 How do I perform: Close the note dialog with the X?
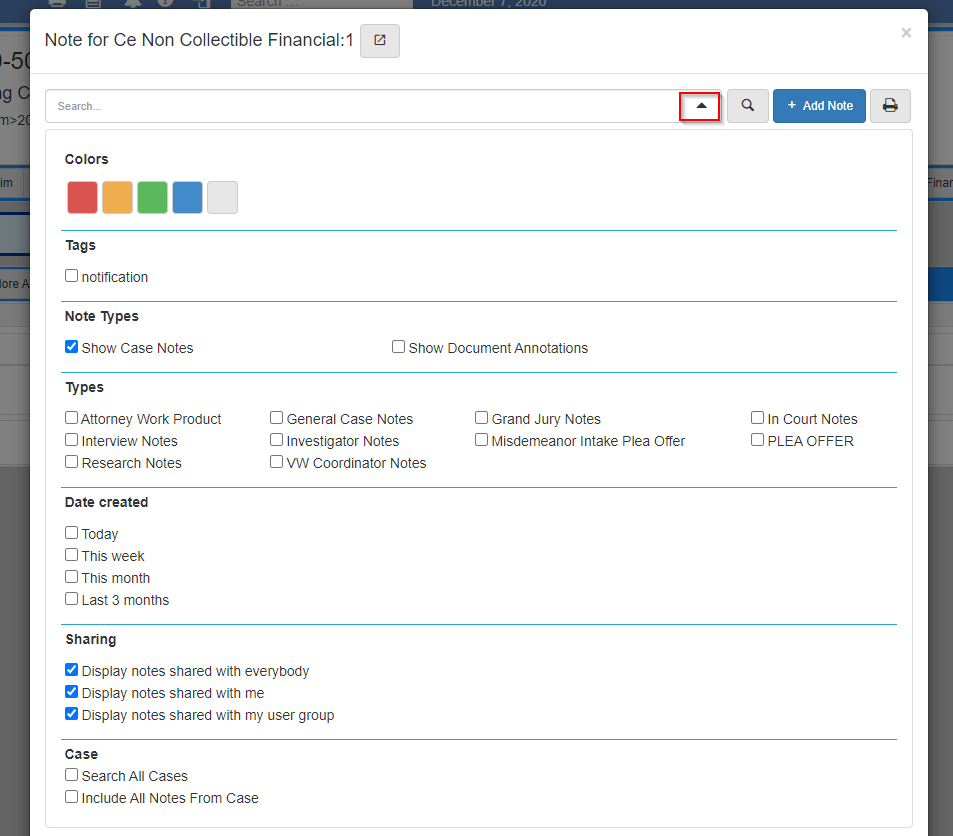[x=906, y=33]
